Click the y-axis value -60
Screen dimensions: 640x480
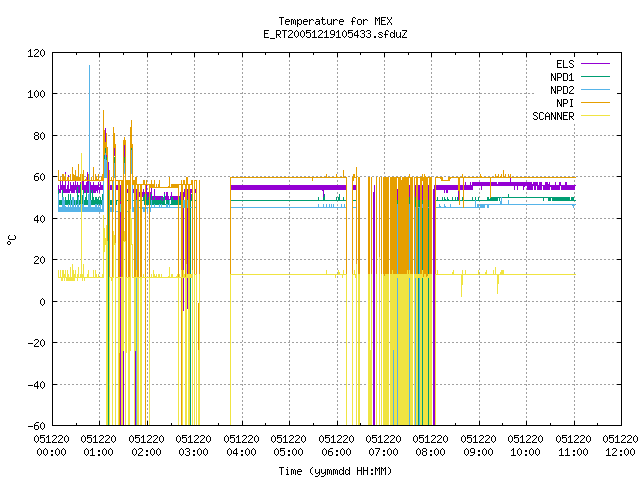[36, 426]
